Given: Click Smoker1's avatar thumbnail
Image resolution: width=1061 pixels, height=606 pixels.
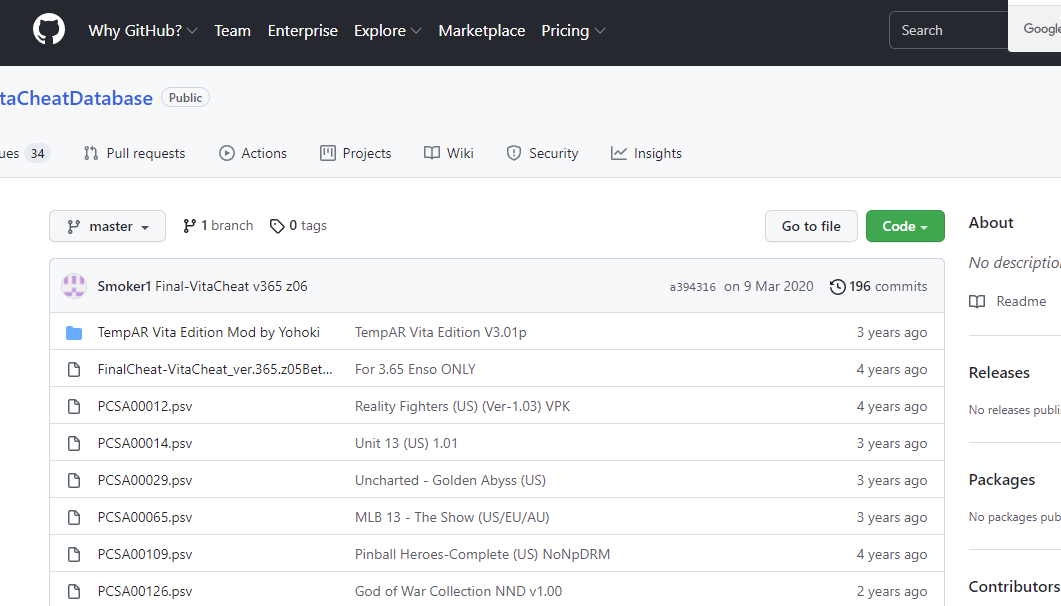Looking at the screenshot, I should [74, 286].
